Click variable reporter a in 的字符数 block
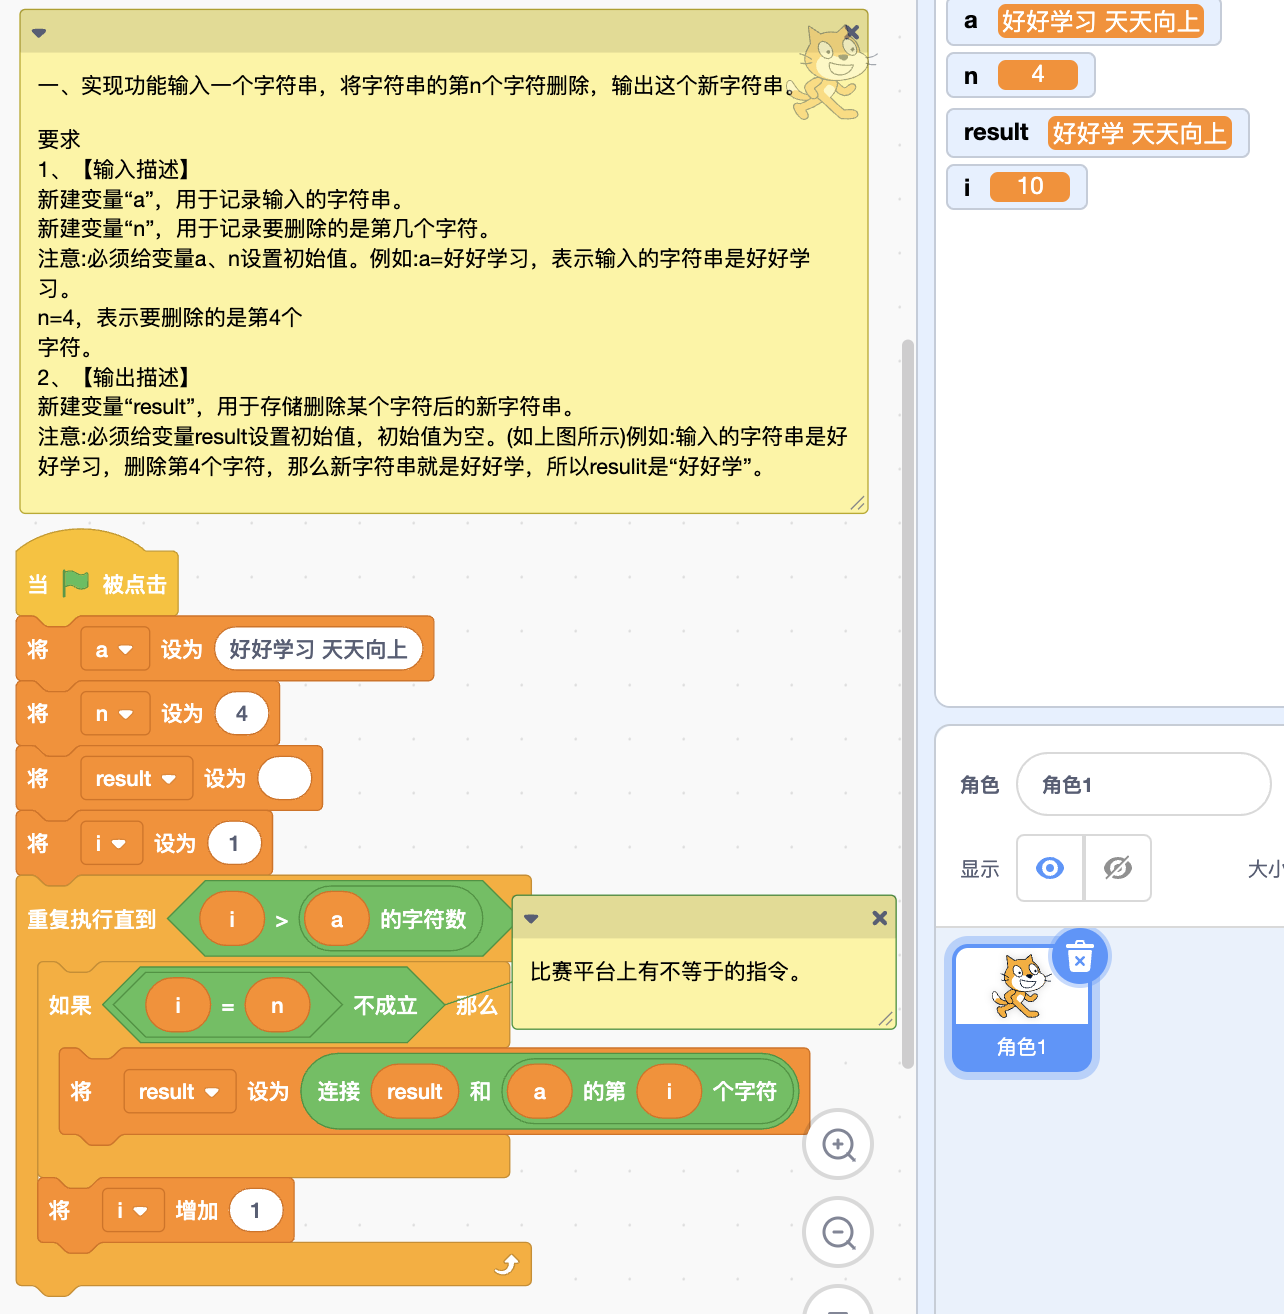Viewport: 1284px width, 1314px height. click(x=337, y=920)
